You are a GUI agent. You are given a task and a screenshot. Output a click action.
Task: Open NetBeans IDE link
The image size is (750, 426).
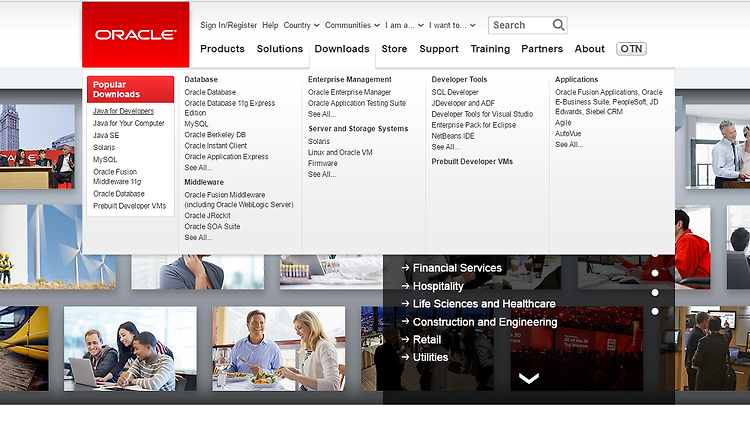pyautogui.click(x=453, y=136)
